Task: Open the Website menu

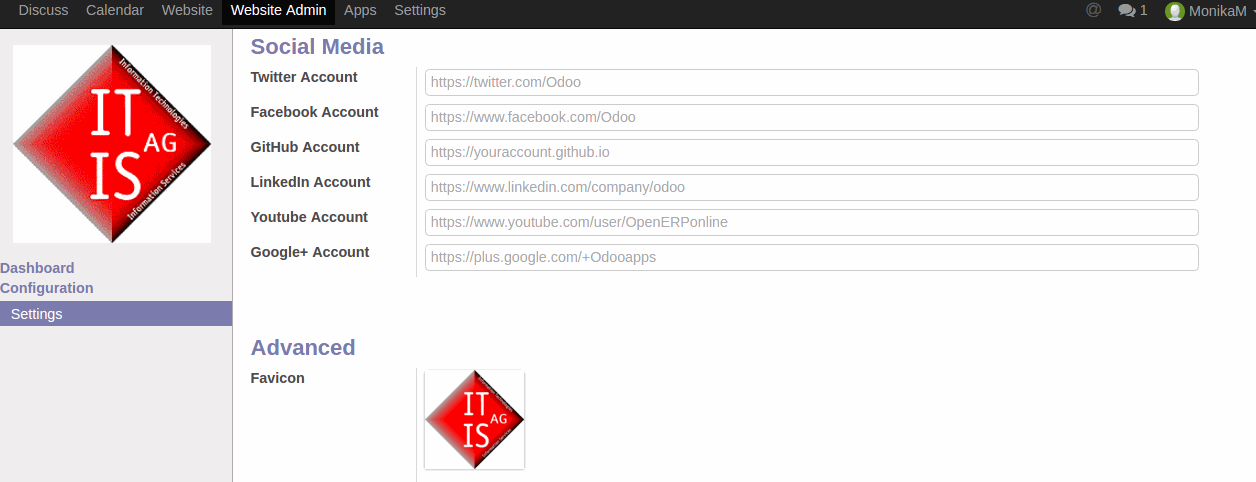Action: click(x=187, y=10)
